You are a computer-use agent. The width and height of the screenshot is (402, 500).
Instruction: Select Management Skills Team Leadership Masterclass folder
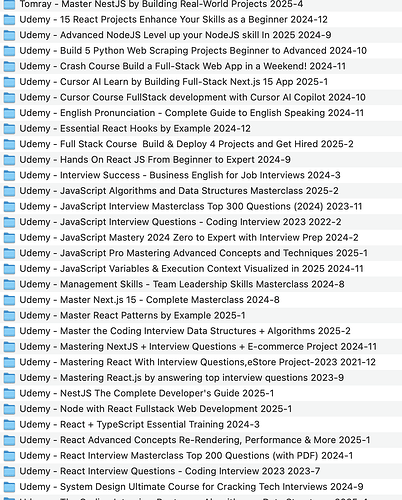(x=201, y=284)
